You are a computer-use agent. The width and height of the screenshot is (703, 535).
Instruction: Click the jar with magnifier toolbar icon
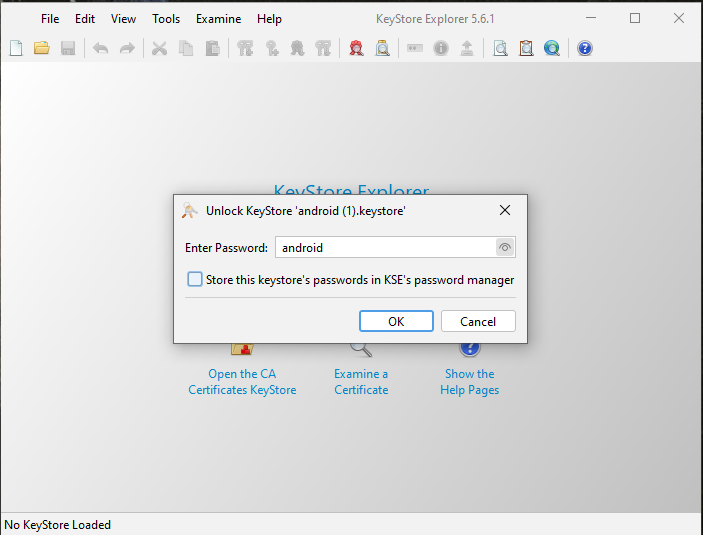pos(382,48)
